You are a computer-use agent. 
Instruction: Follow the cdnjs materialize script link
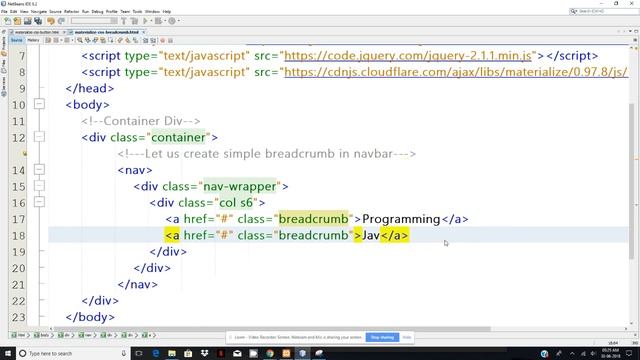[456, 72]
